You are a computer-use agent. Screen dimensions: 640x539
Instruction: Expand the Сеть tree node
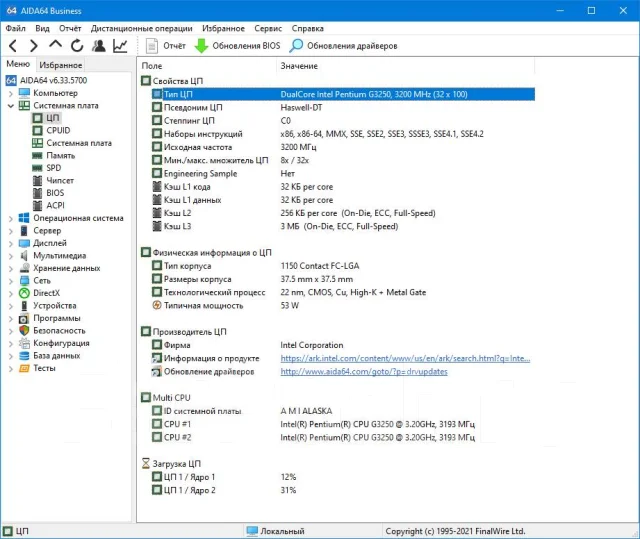click(x=11, y=281)
